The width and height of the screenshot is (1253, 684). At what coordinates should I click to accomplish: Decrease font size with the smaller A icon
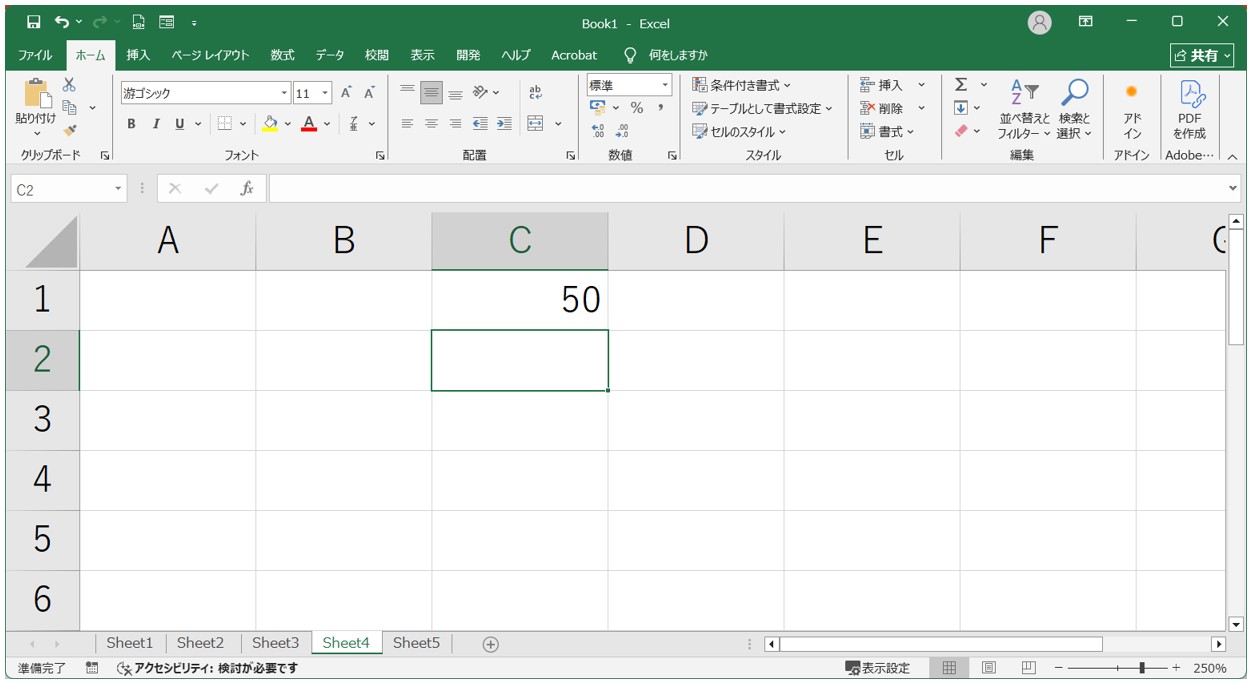(x=369, y=93)
